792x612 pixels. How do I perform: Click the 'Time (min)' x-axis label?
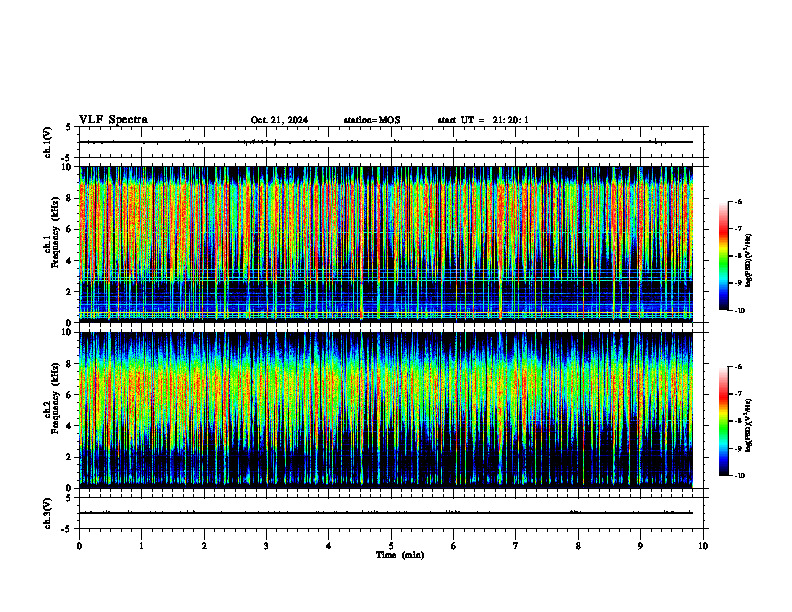coord(400,555)
